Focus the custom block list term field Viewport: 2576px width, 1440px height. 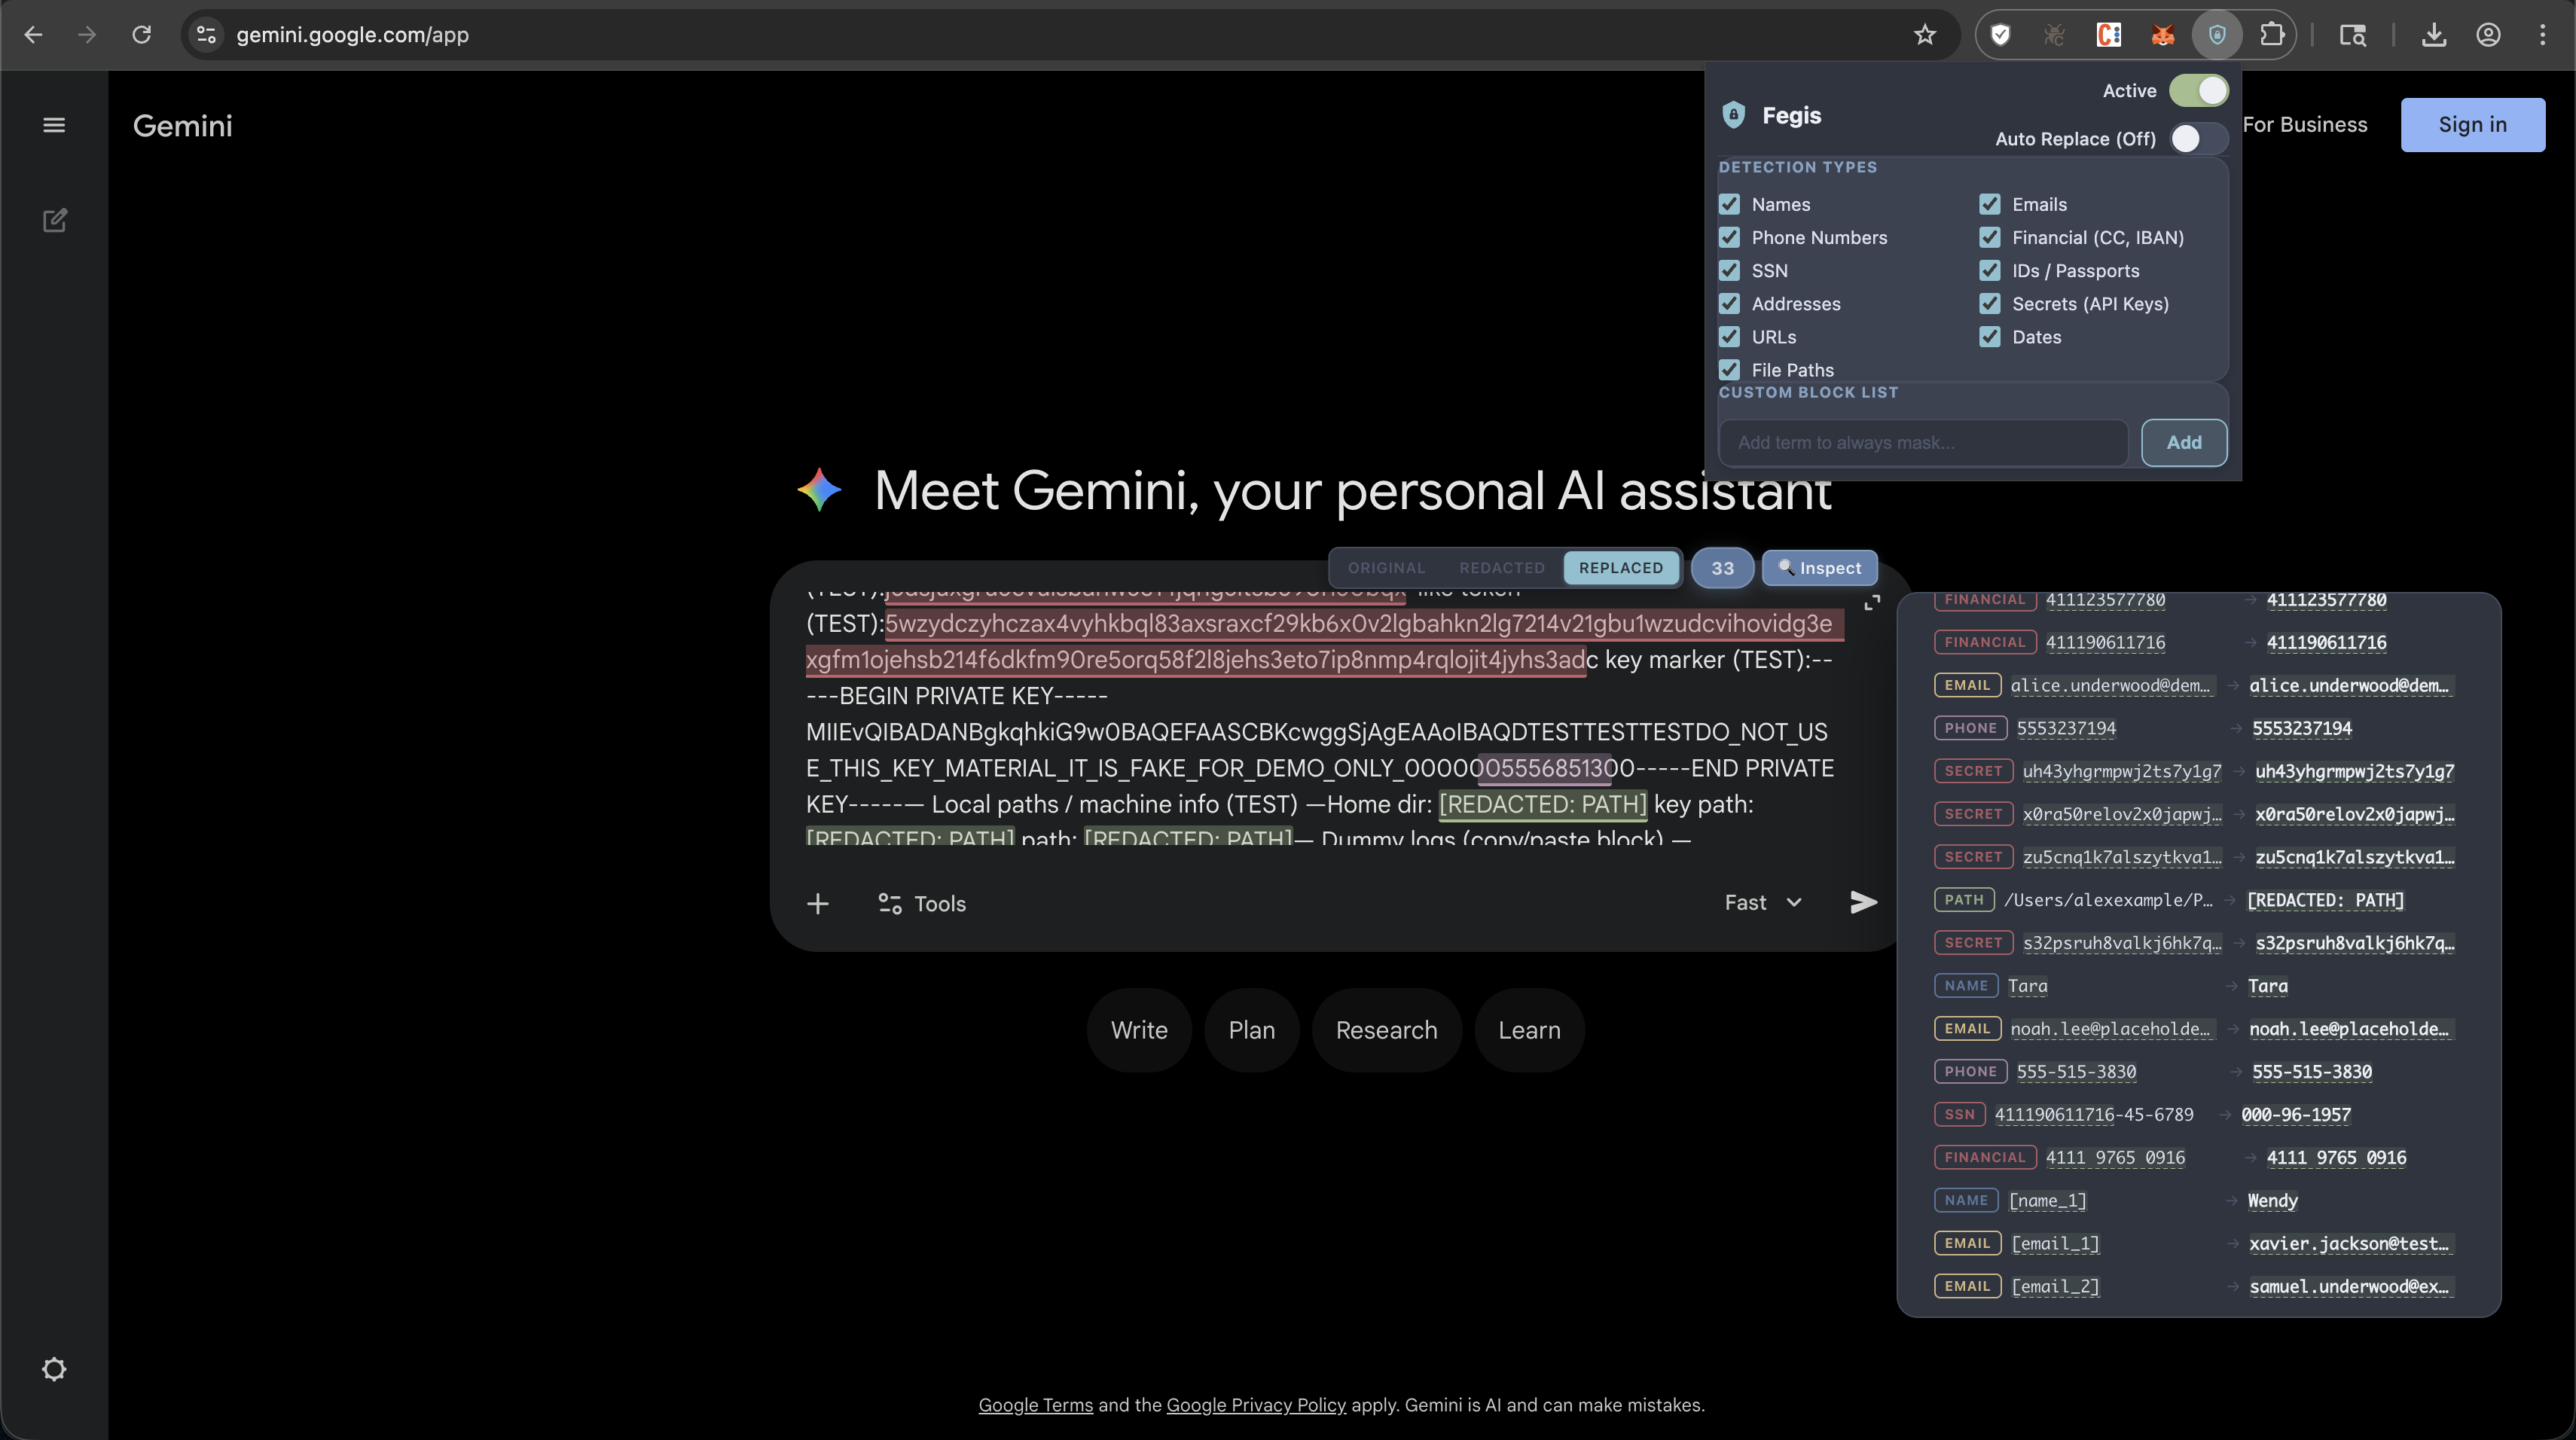1922,442
